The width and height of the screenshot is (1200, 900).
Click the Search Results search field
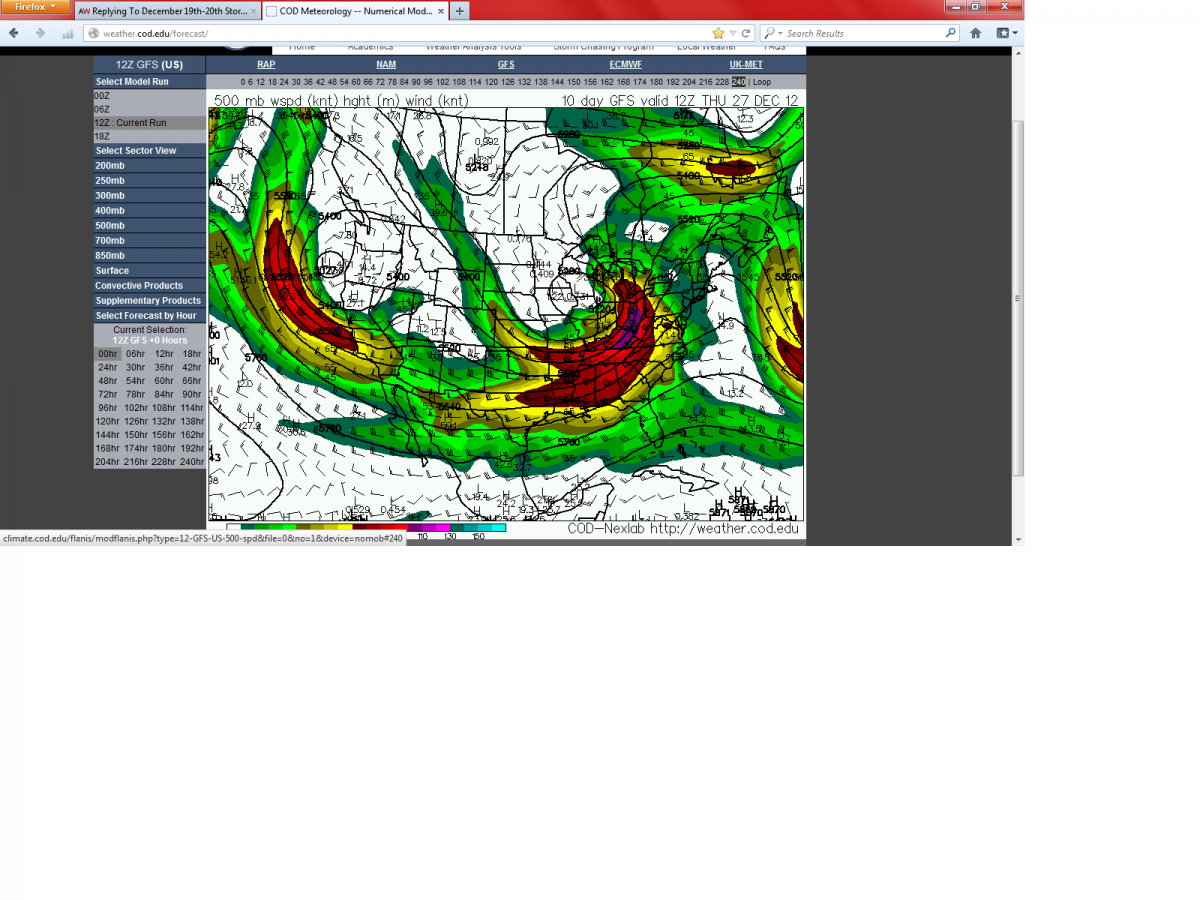pyautogui.click(x=860, y=33)
